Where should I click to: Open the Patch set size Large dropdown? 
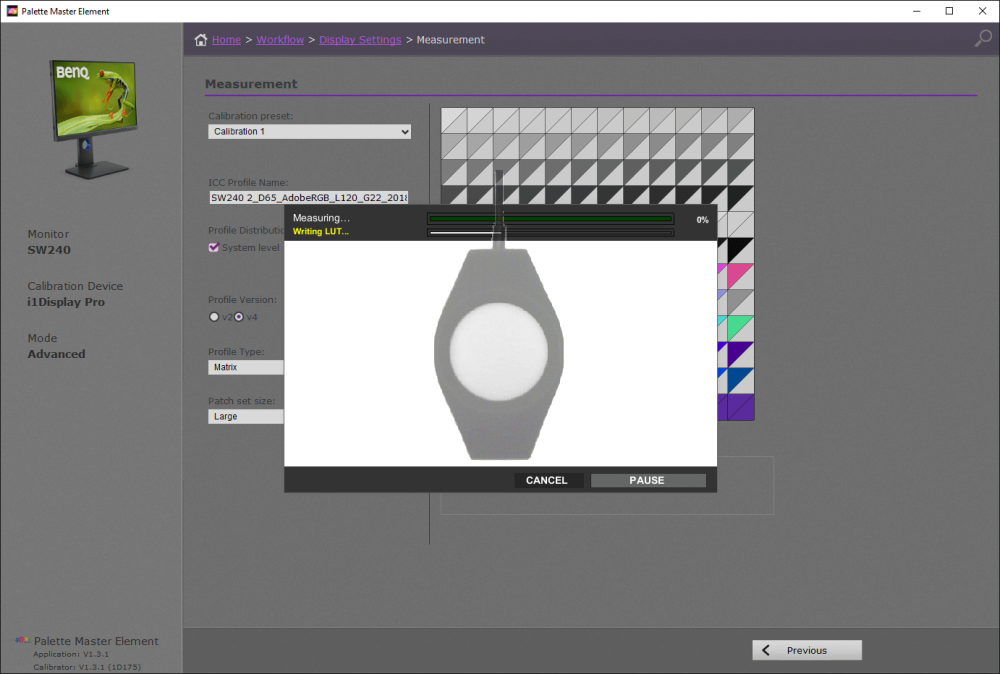click(x=246, y=416)
